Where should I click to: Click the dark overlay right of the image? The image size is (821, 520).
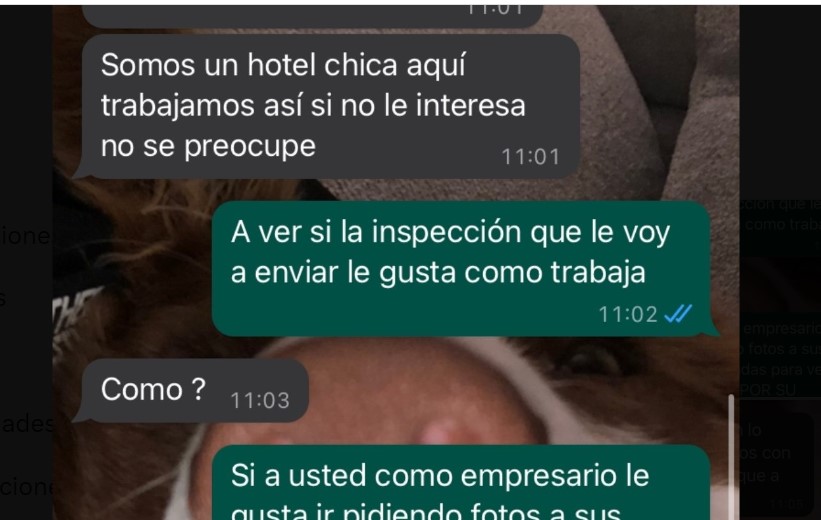[780, 105]
